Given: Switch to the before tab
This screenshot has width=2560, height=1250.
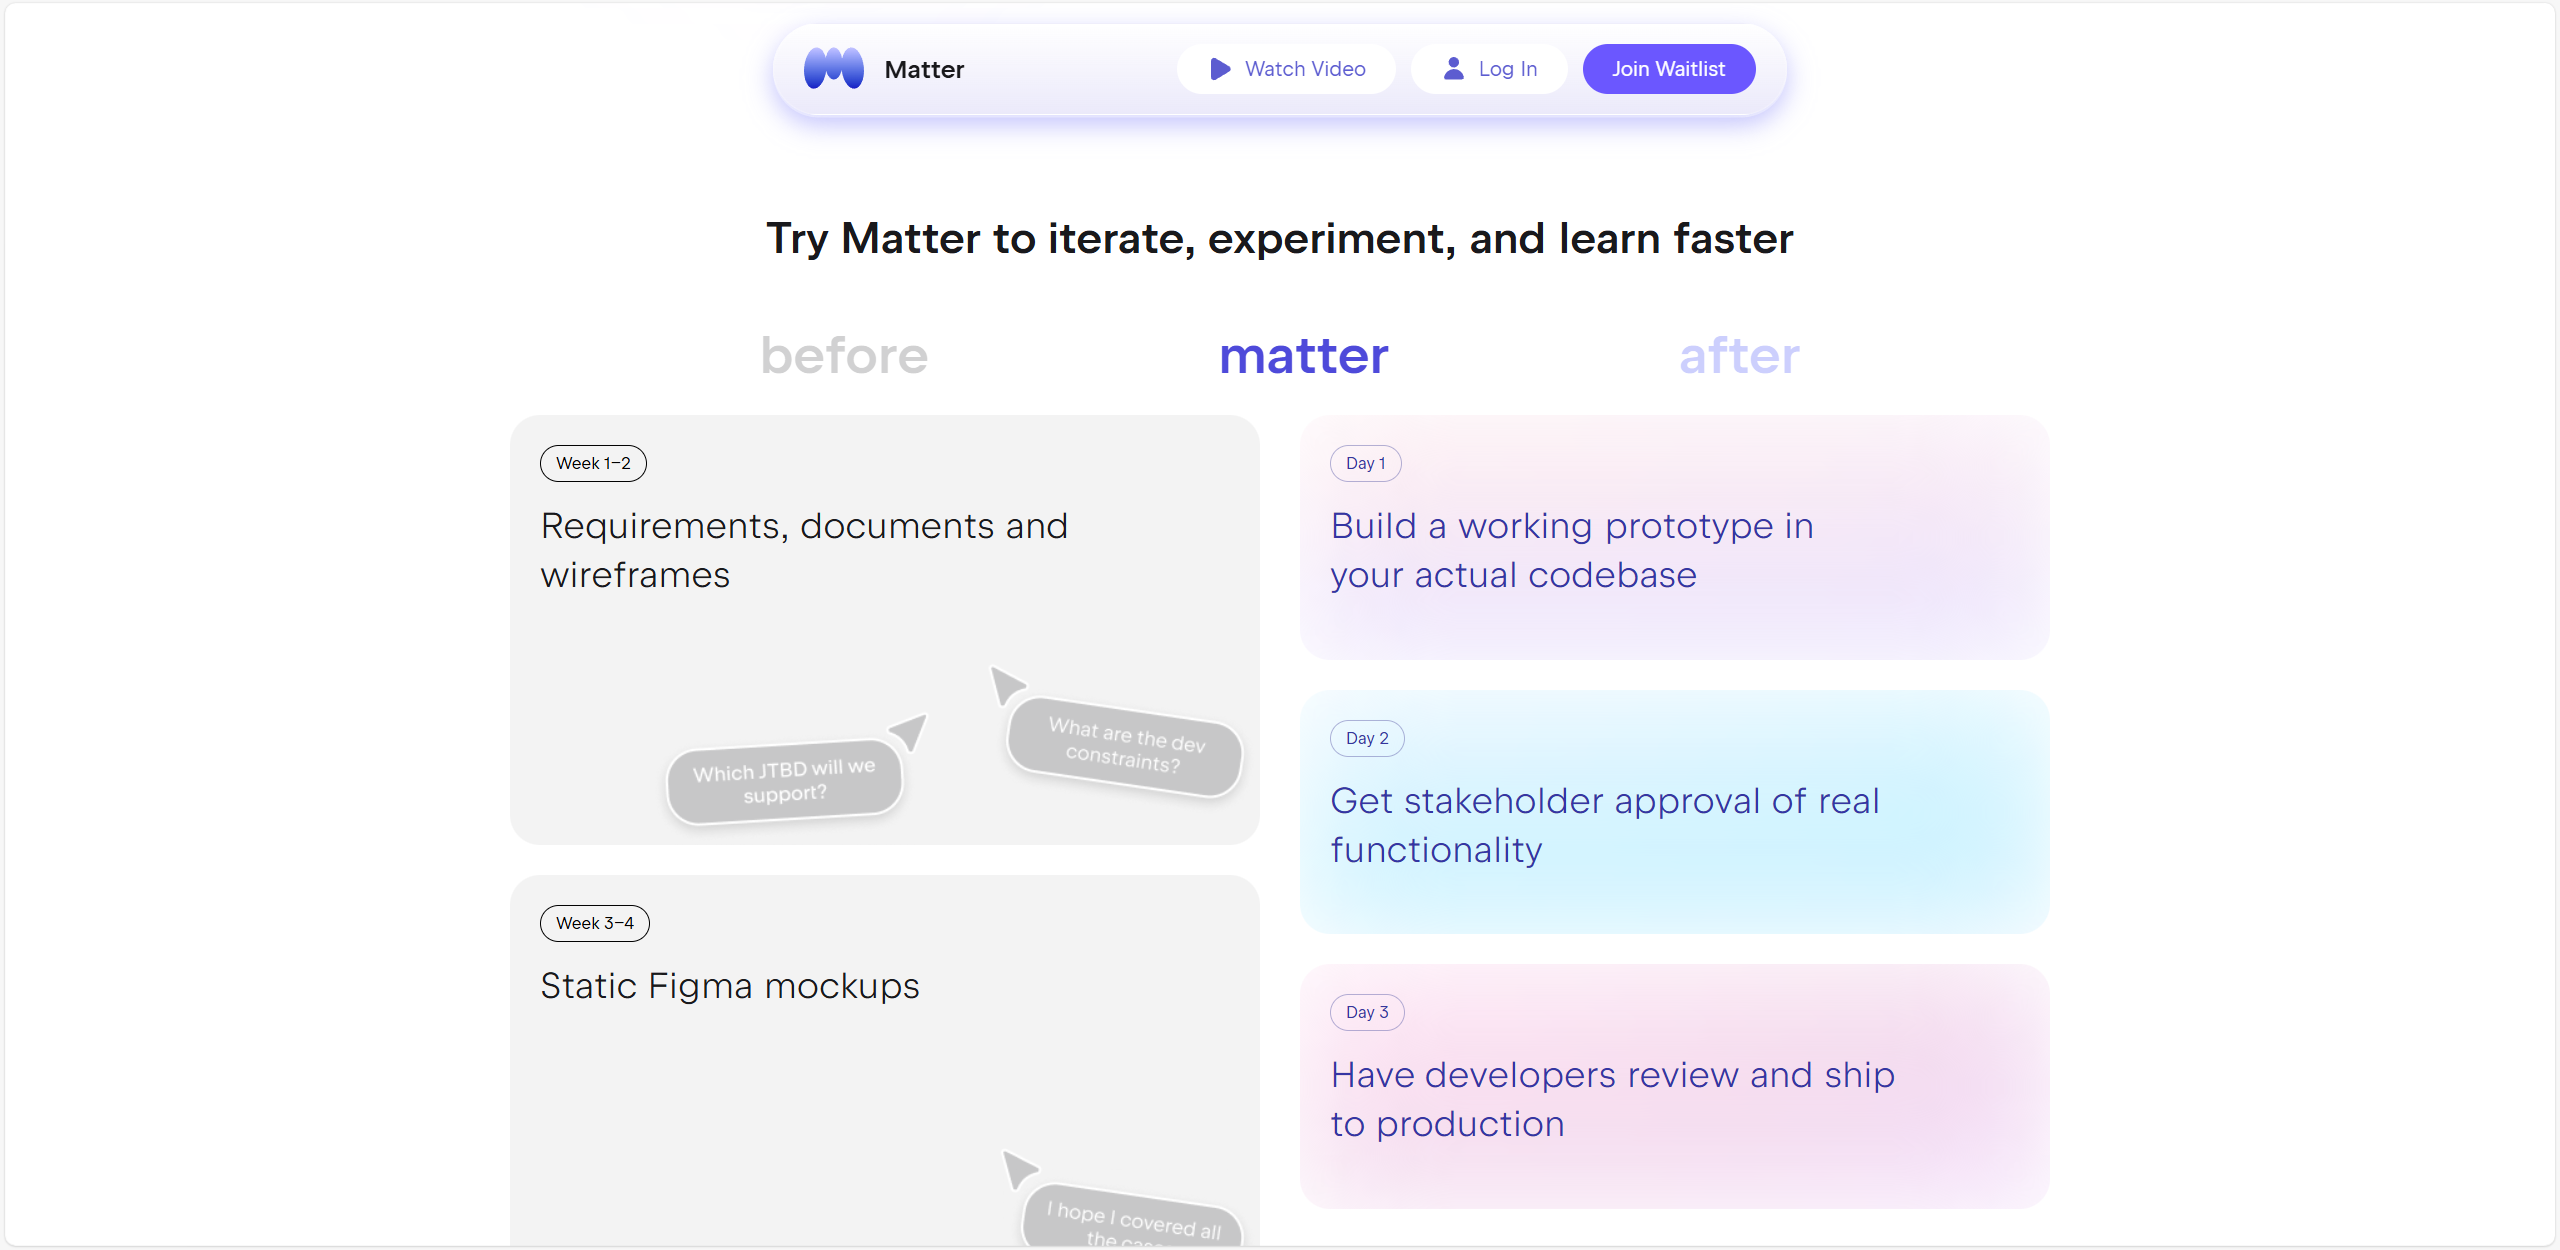Looking at the screenshot, I should pyautogui.click(x=844, y=356).
